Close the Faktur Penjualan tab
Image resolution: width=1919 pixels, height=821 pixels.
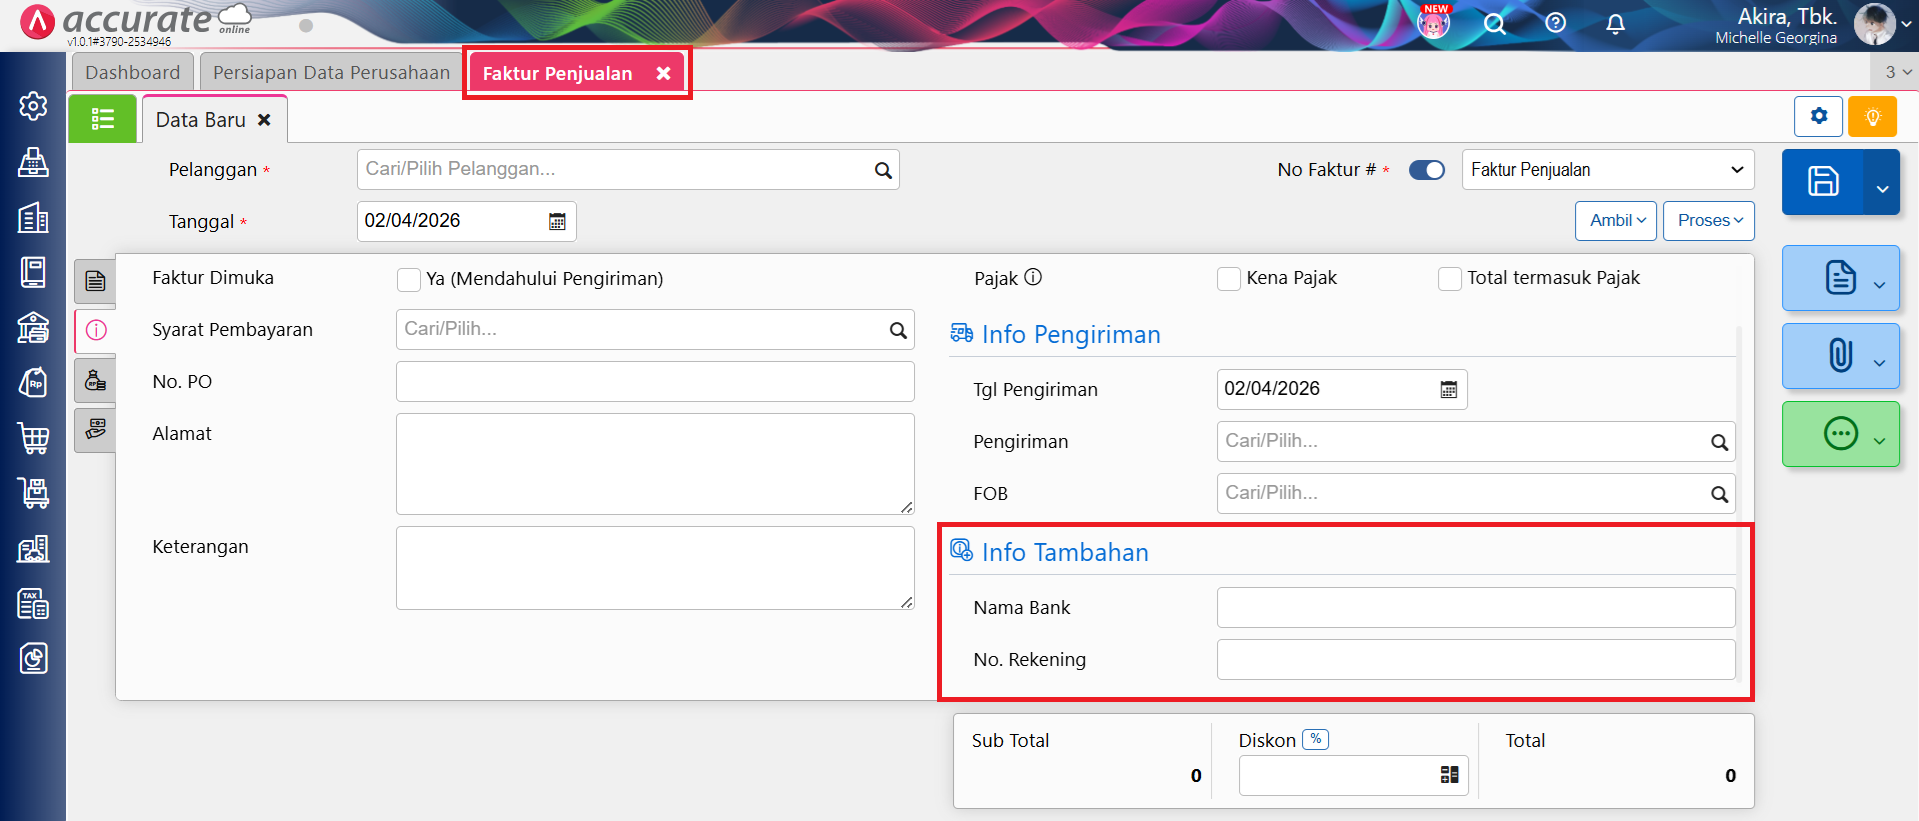(663, 74)
